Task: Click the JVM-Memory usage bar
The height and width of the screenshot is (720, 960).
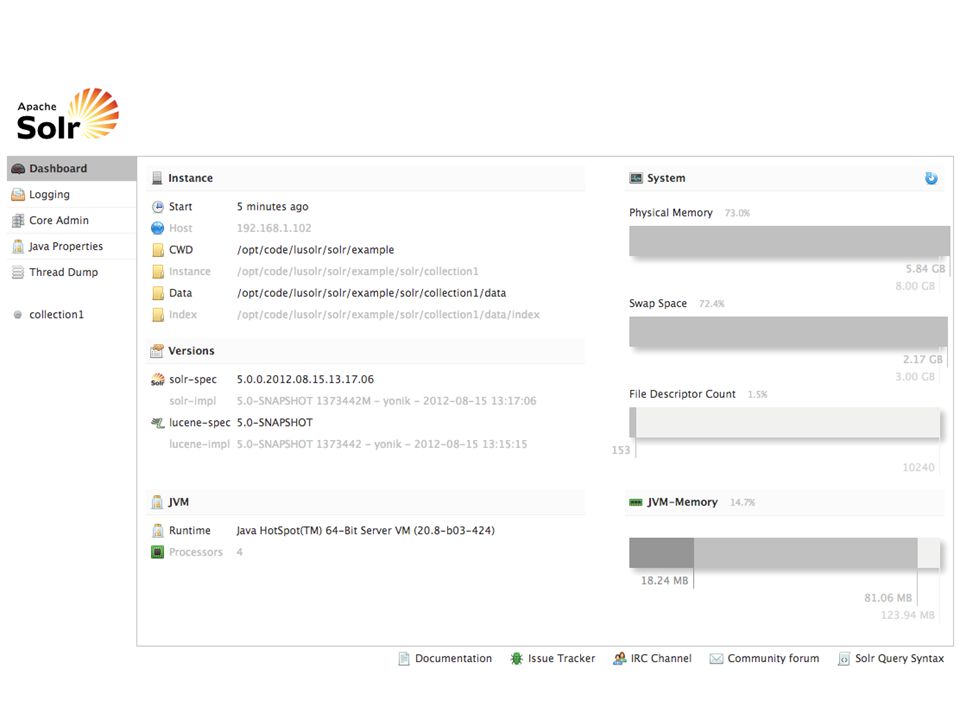Action: tap(784, 553)
